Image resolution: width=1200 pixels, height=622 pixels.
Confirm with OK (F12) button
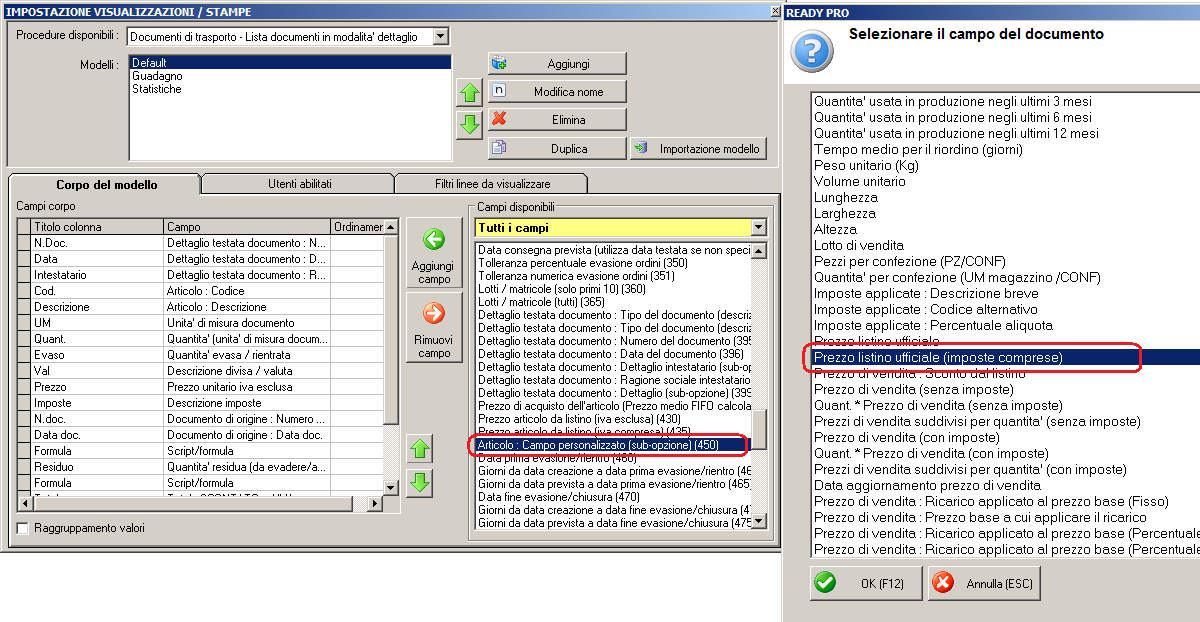[866, 583]
